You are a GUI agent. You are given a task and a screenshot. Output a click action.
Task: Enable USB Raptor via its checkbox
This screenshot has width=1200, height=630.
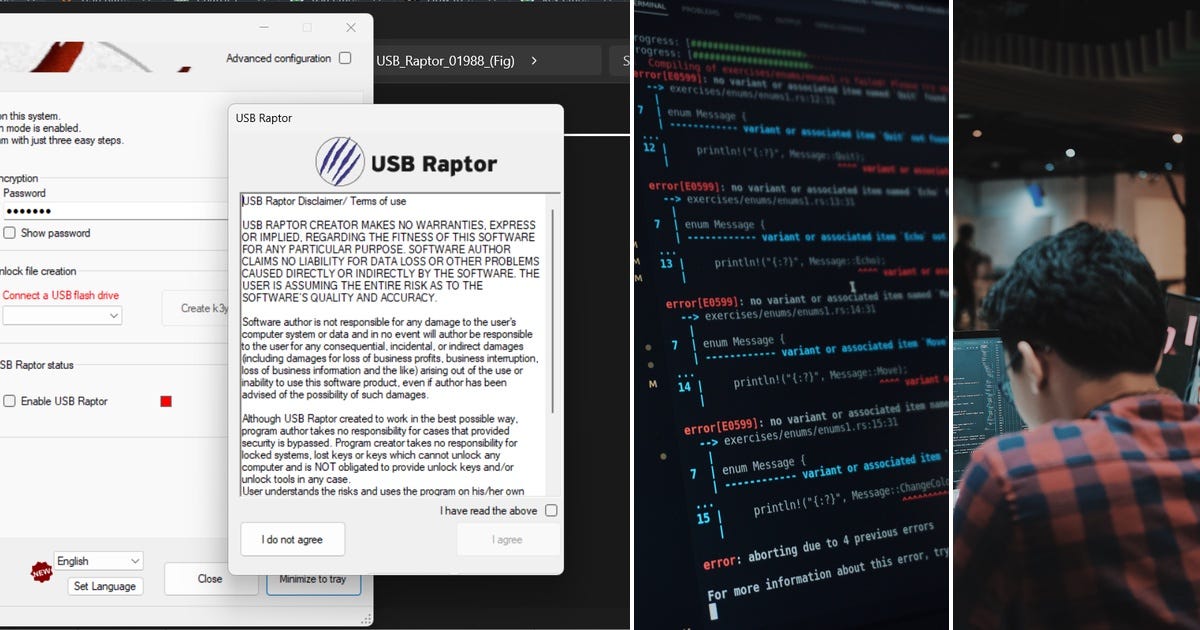click(x=9, y=401)
